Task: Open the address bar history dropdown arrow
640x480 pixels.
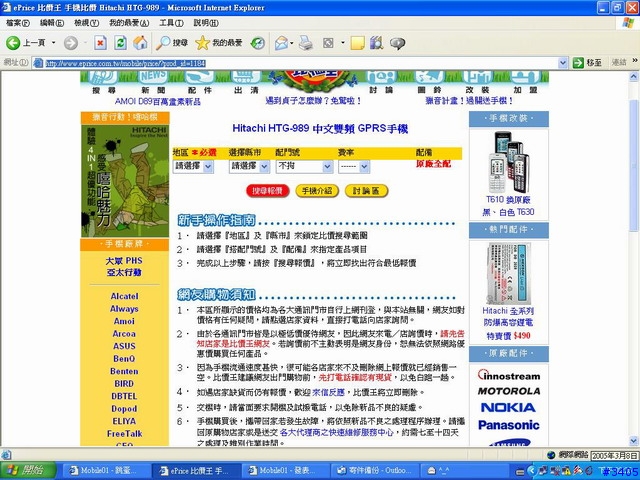Action: coord(563,63)
